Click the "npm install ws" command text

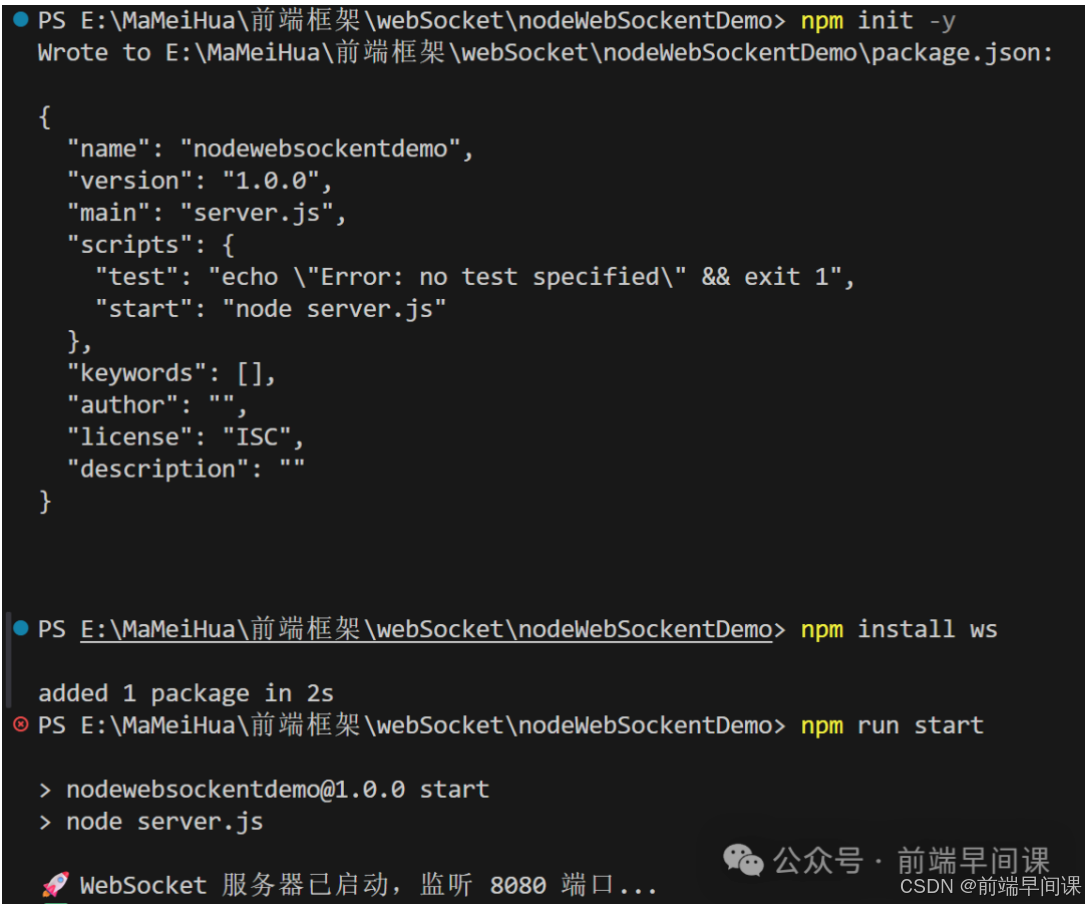(898, 629)
